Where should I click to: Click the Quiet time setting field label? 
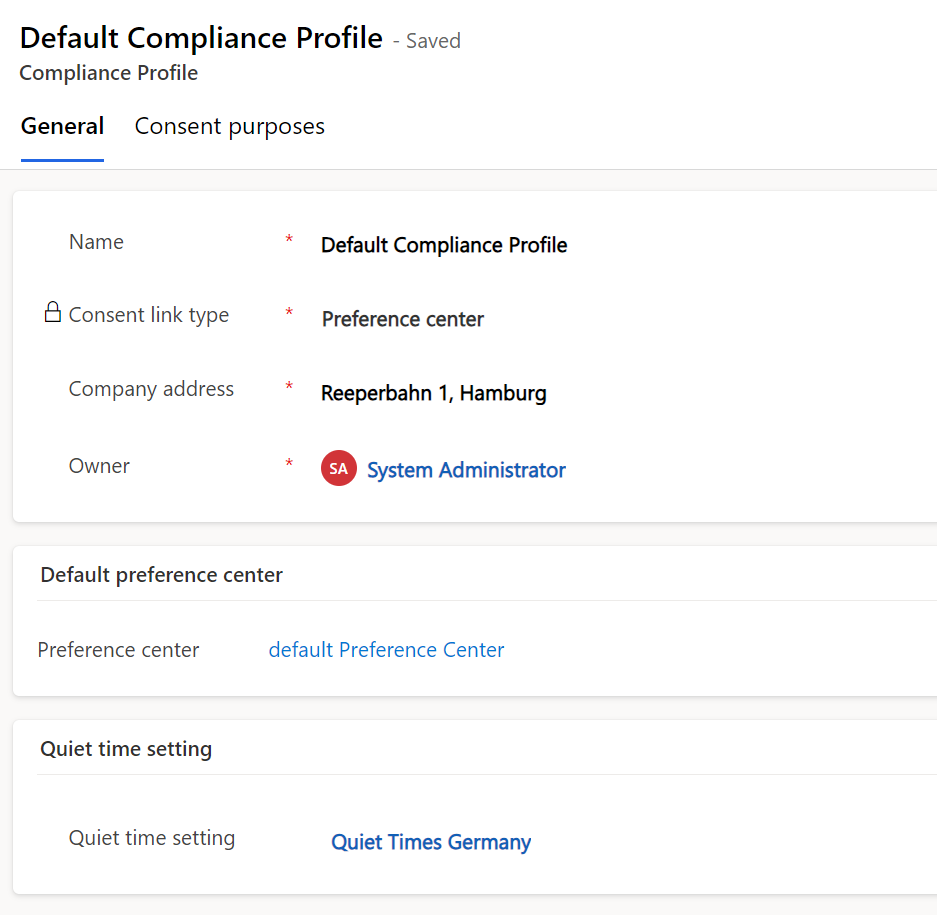coord(151,837)
